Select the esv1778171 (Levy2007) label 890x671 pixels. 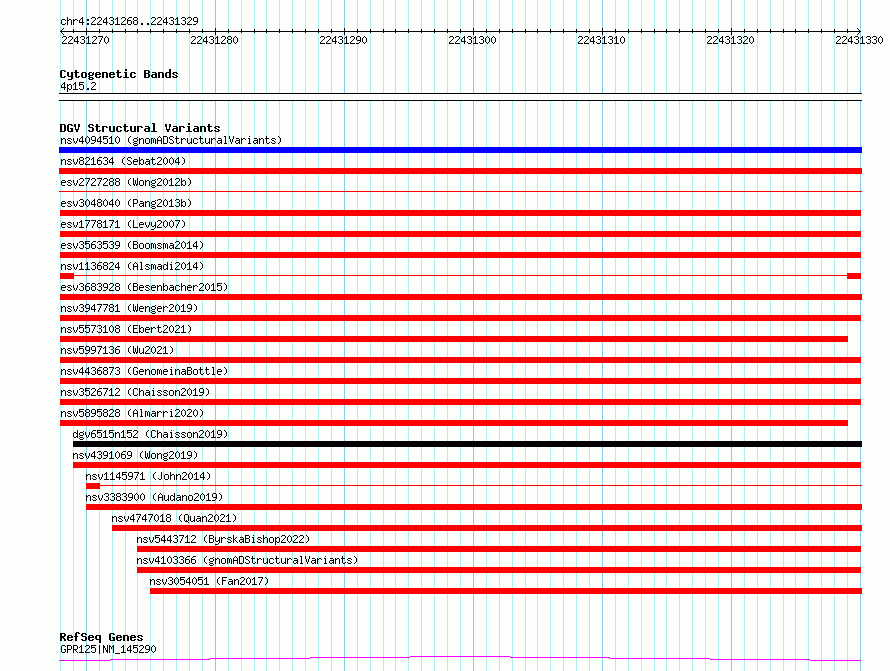coord(123,224)
